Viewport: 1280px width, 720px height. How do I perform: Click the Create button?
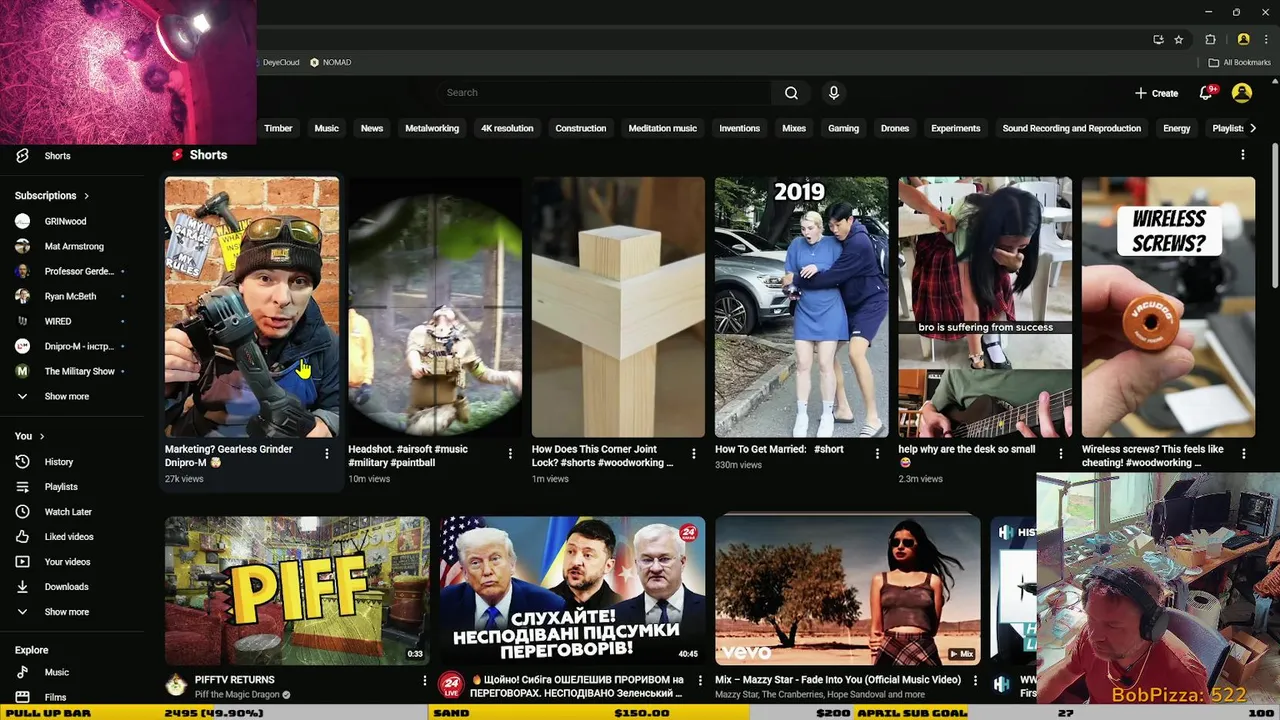click(x=1156, y=93)
